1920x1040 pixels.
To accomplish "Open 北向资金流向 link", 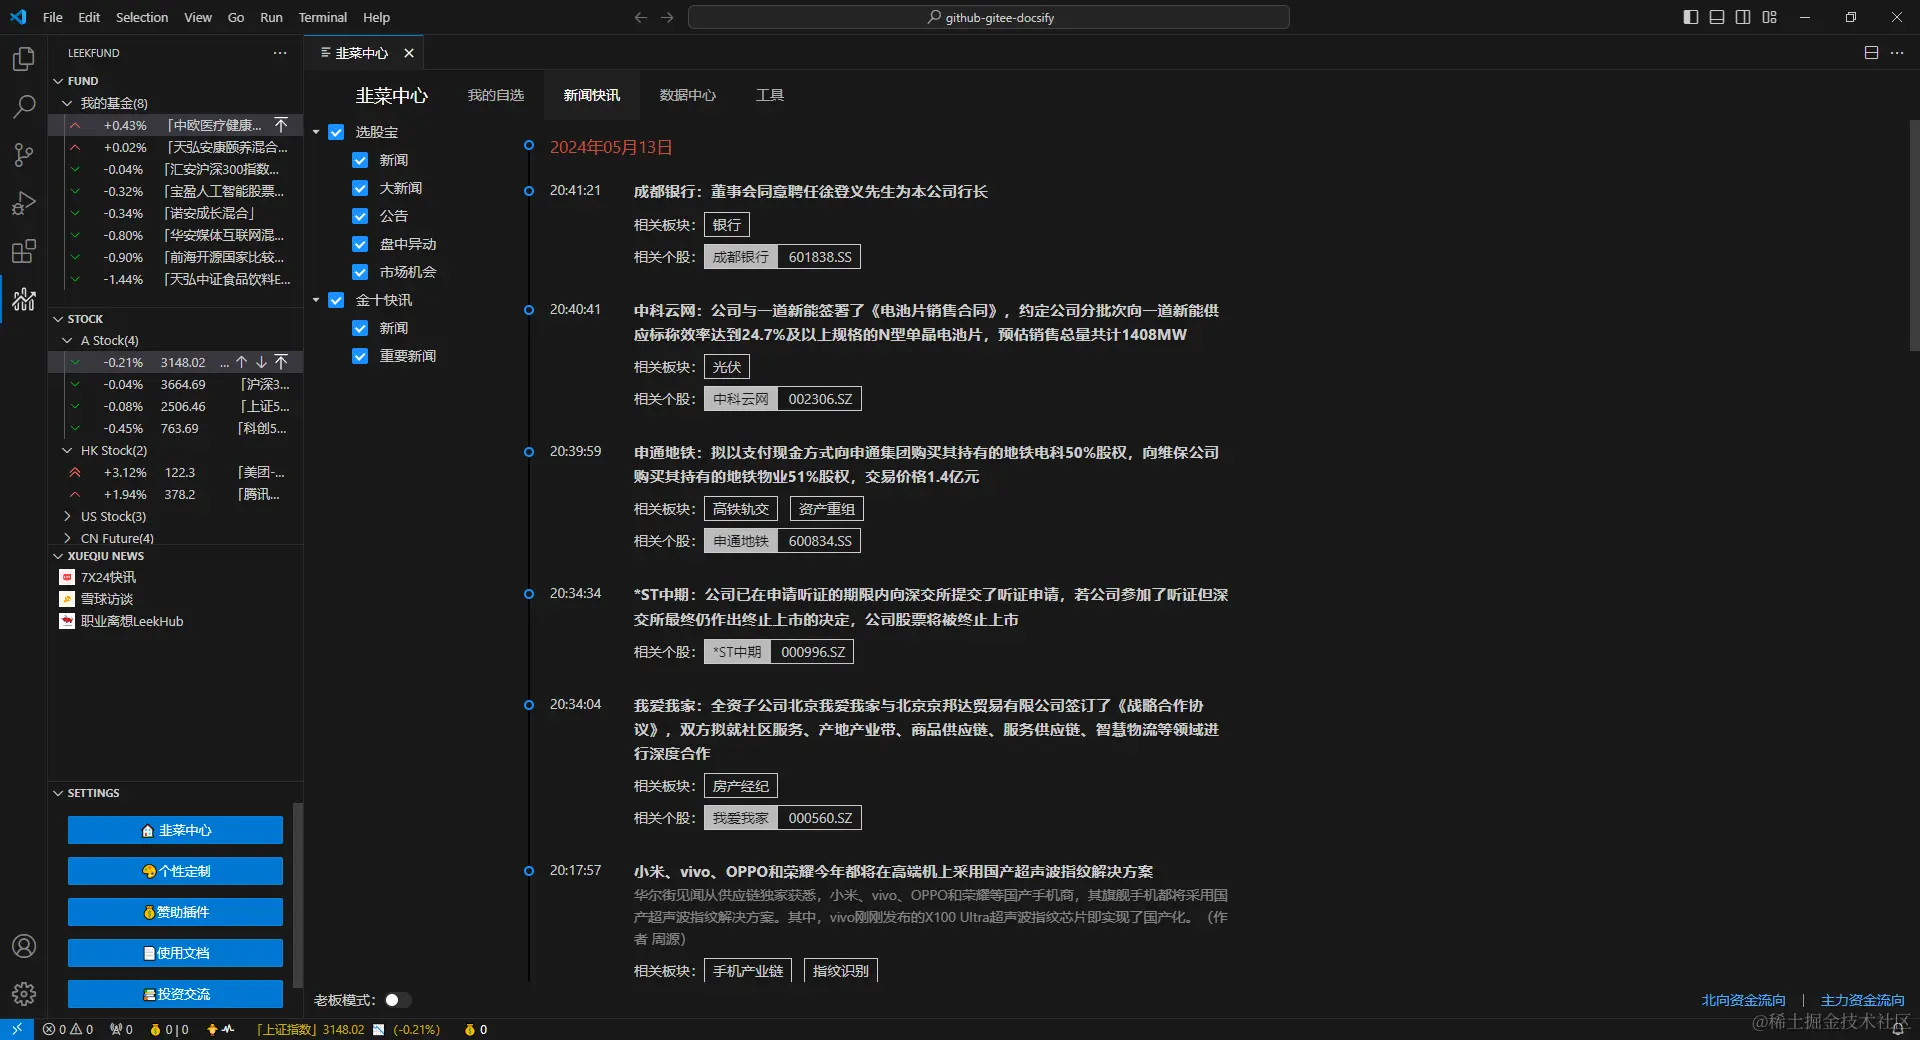I will click(x=1743, y=1000).
